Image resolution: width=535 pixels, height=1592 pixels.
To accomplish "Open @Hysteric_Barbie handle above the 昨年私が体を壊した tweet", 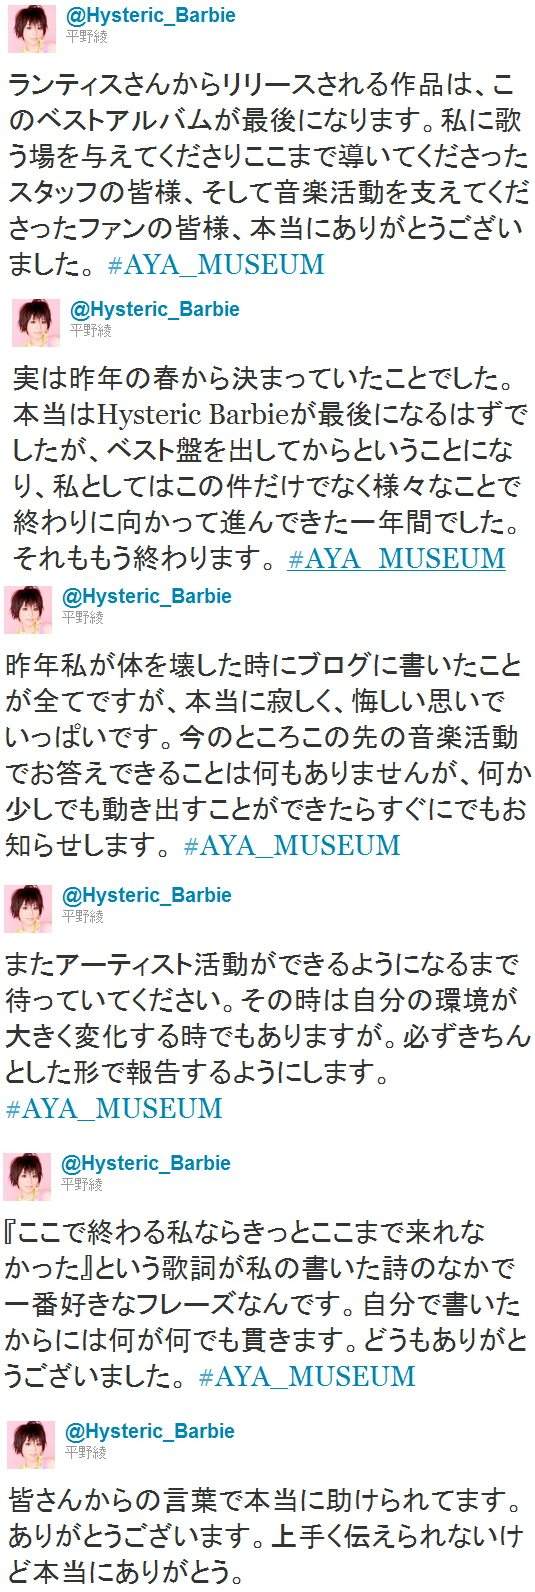I will pos(146,597).
